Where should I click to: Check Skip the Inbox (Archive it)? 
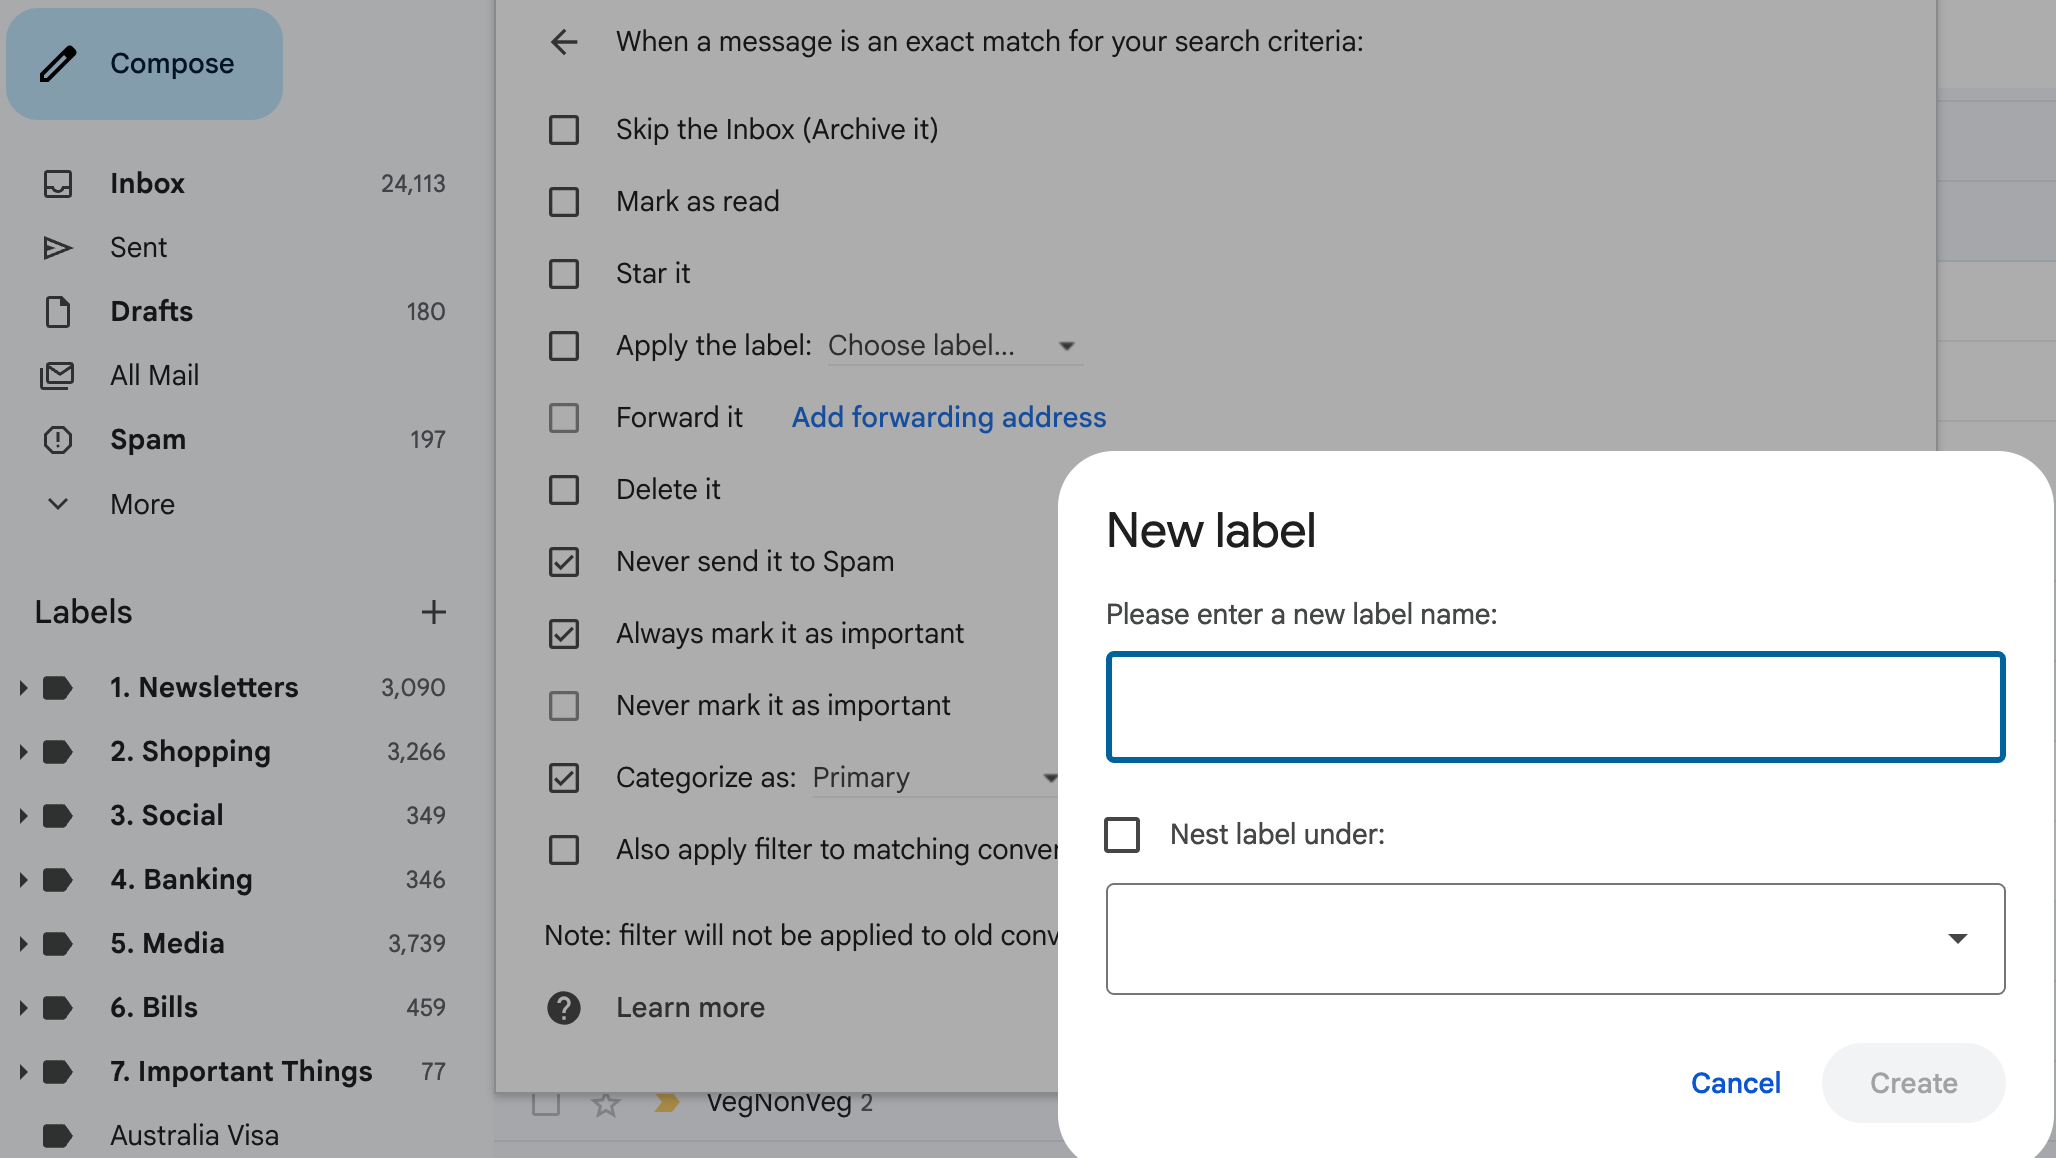564,130
